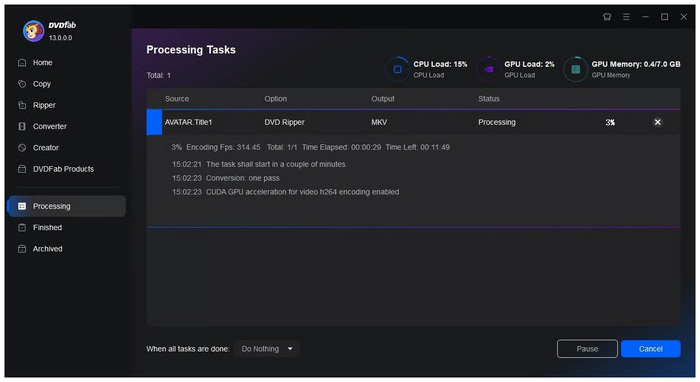Open the Copy module
The width and height of the screenshot is (700, 382).
pyautogui.click(x=42, y=84)
